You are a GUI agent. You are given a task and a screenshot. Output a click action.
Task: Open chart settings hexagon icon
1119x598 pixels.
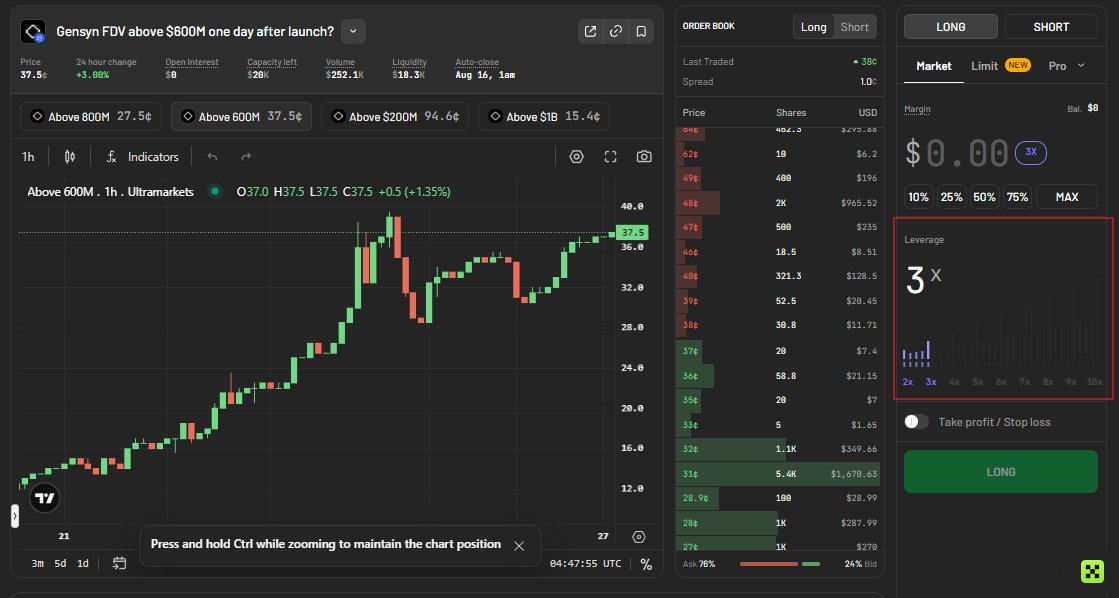(x=577, y=157)
